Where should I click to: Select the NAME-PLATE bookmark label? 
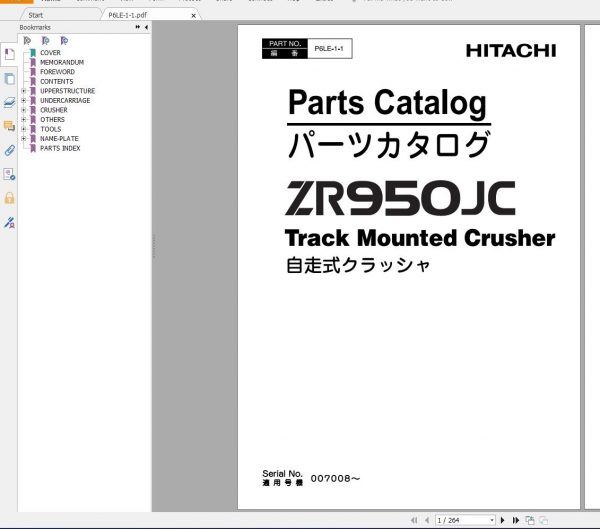(59, 139)
